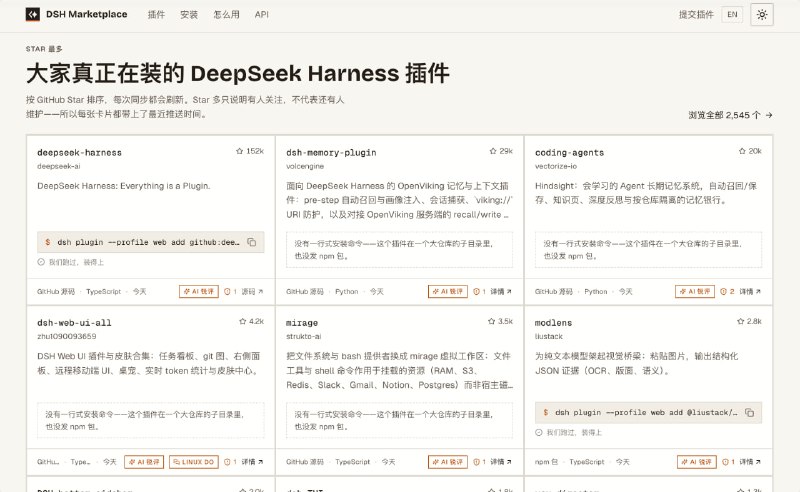Copy the deepseek-harness install command

252,242
